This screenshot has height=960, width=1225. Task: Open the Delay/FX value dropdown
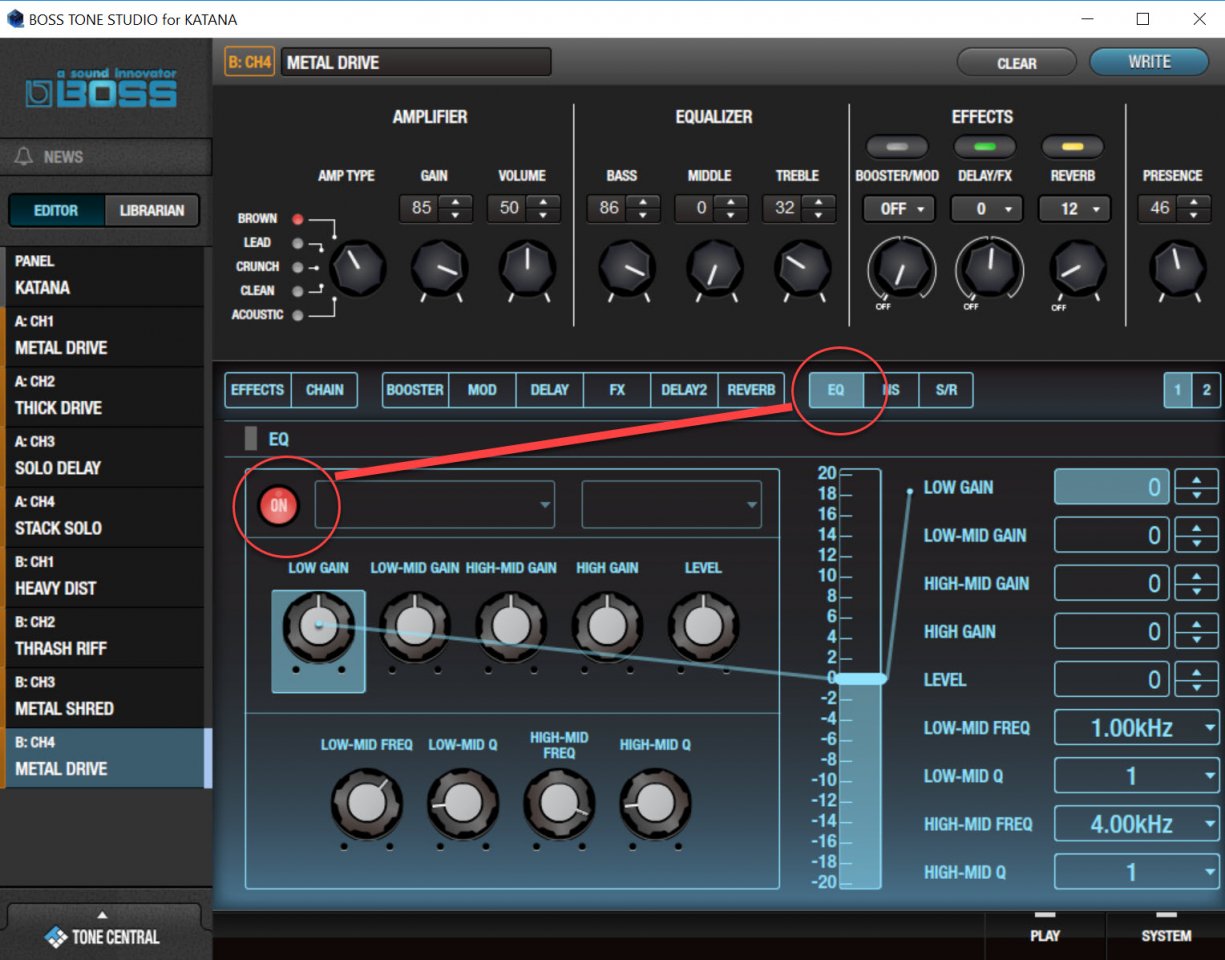pos(987,209)
